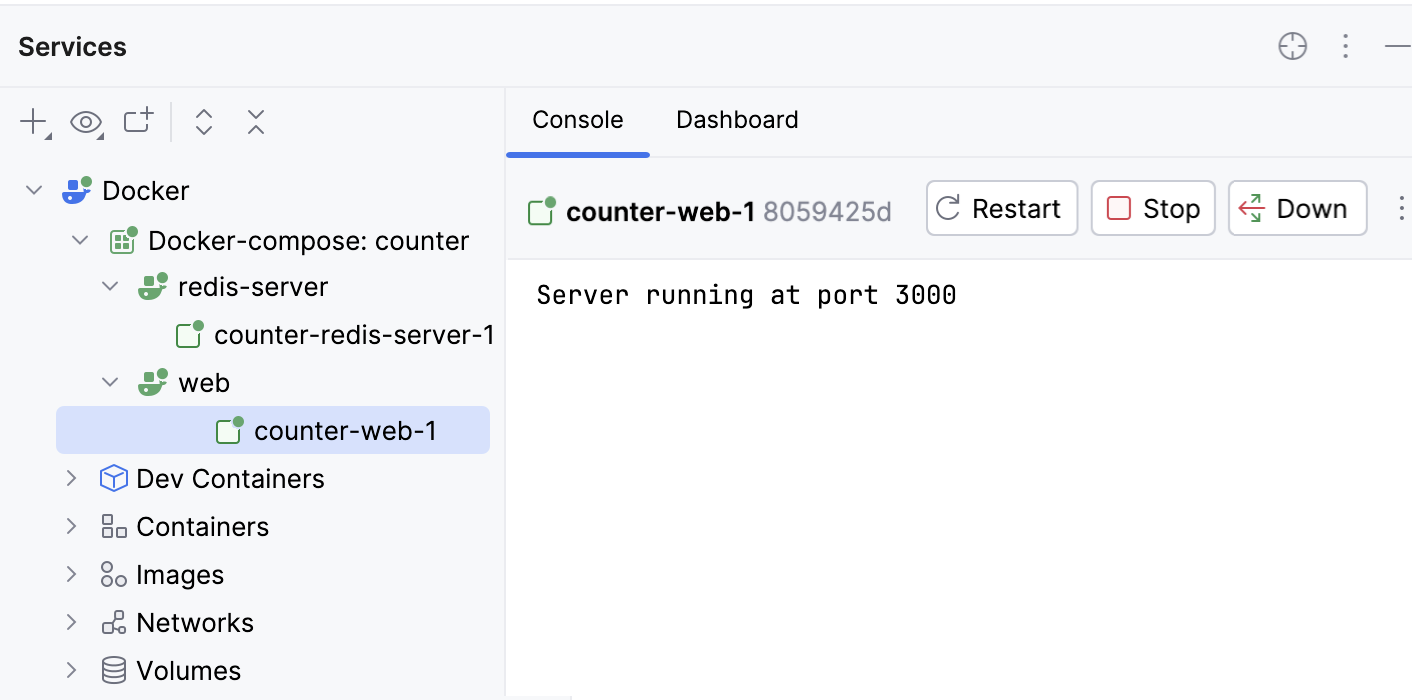
Task: Click the Dev Containers cube icon
Action: [114, 478]
